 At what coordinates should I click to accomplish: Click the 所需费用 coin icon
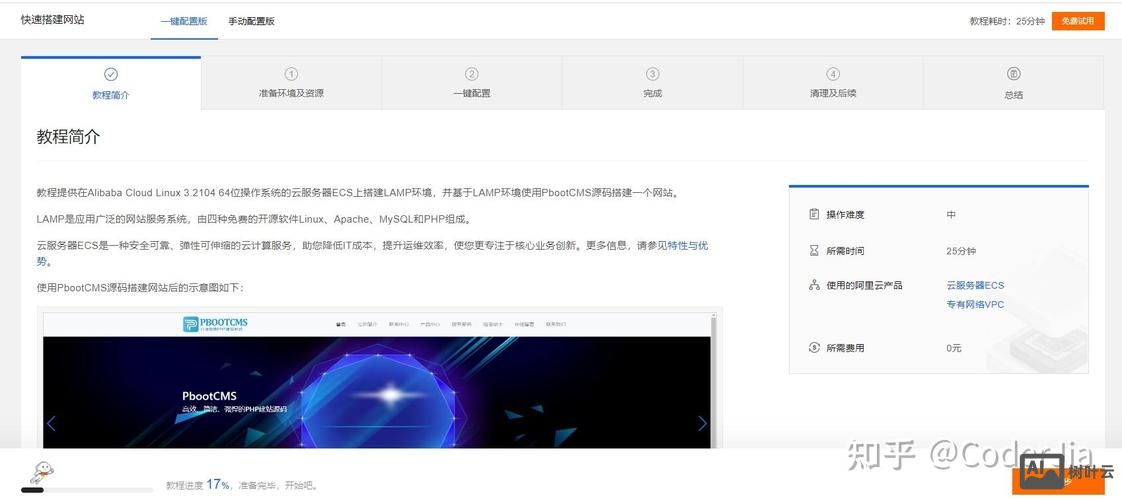point(814,348)
